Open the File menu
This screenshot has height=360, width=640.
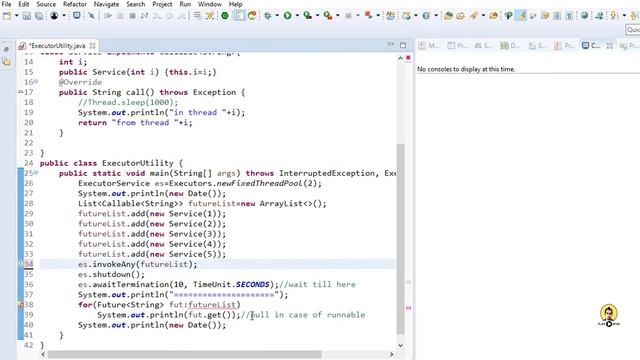pos(7,4)
